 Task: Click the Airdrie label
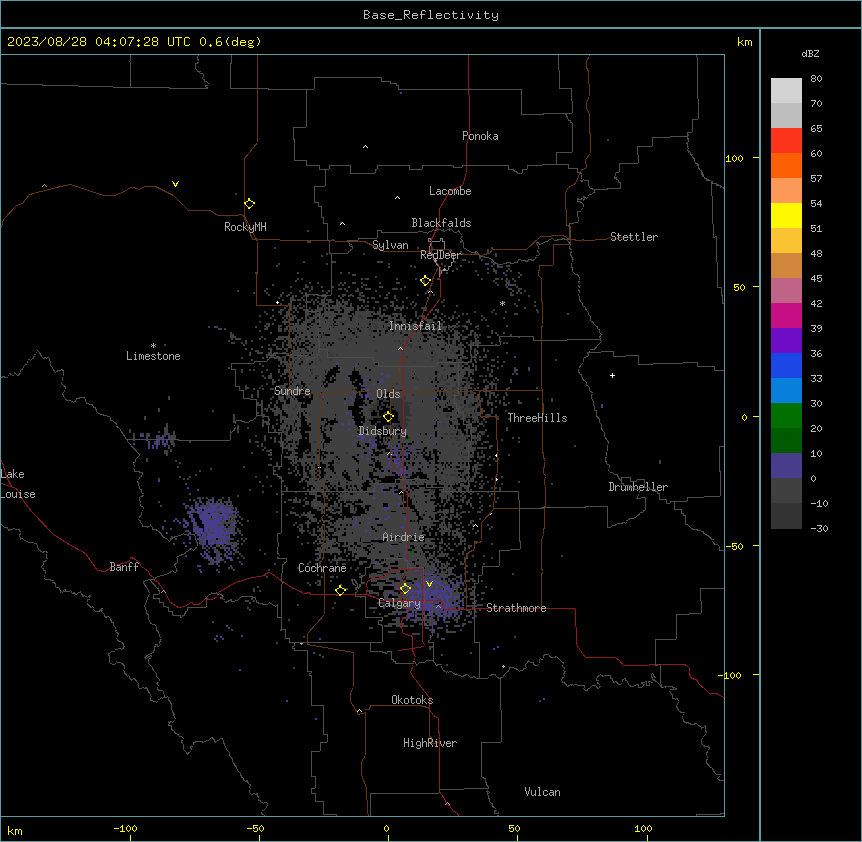click(x=404, y=537)
